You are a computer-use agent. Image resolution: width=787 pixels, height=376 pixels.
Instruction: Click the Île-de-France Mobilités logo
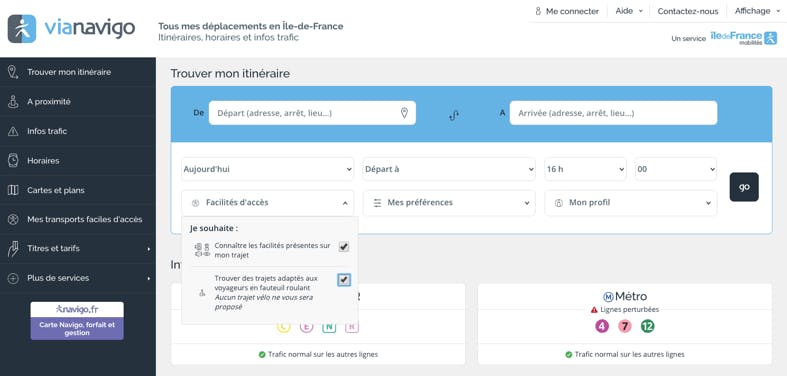click(x=743, y=38)
